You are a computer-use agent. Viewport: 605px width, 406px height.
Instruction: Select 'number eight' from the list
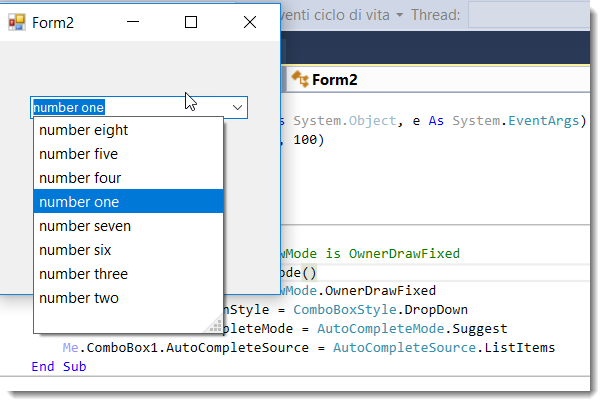pos(83,130)
